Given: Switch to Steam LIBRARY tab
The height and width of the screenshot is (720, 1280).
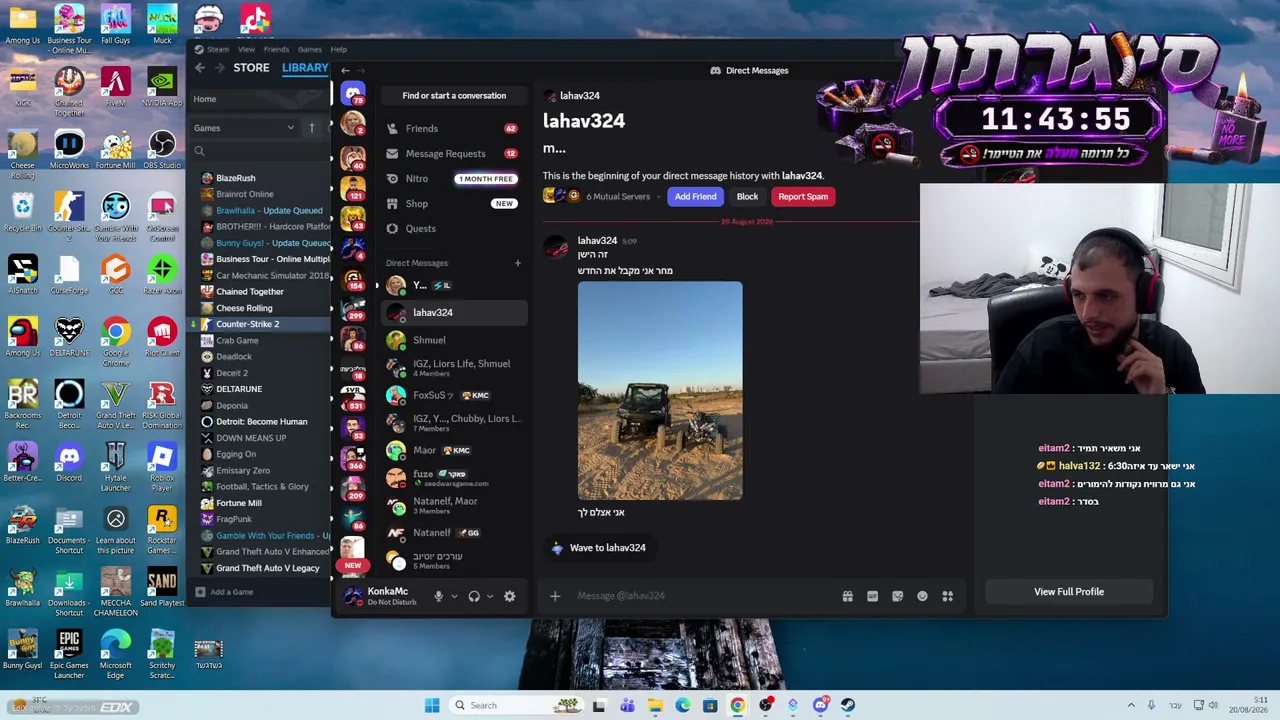Looking at the screenshot, I should point(305,68).
